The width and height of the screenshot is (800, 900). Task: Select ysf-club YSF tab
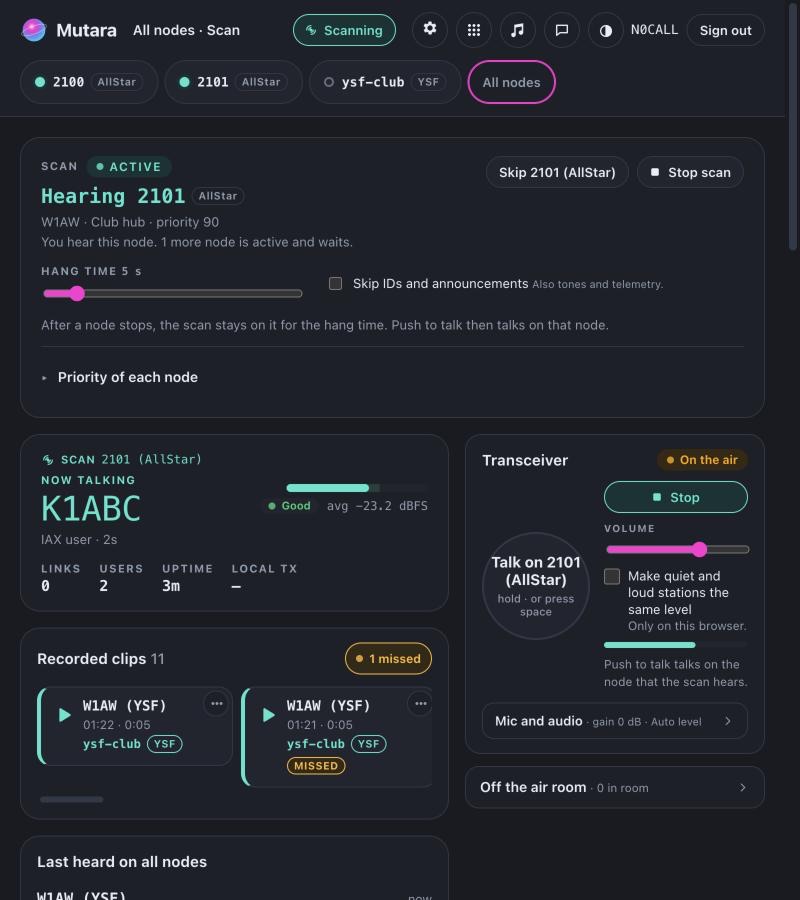pos(385,82)
